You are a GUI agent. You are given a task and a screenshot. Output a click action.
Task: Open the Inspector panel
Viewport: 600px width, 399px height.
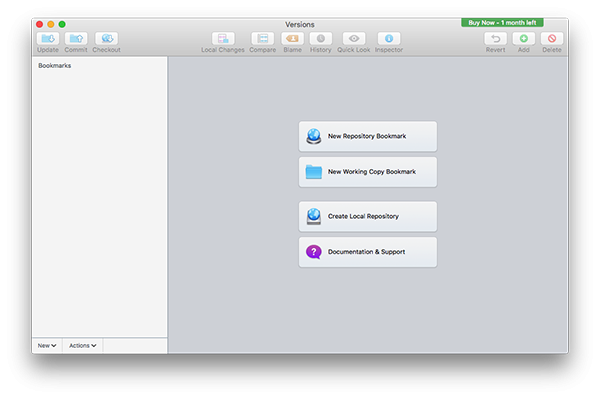tap(389, 39)
